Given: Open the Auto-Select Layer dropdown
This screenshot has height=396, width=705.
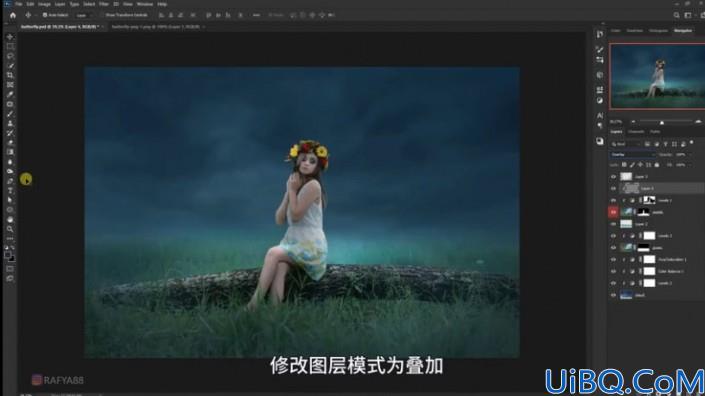Looking at the screenshot, I should coord(83,15).
